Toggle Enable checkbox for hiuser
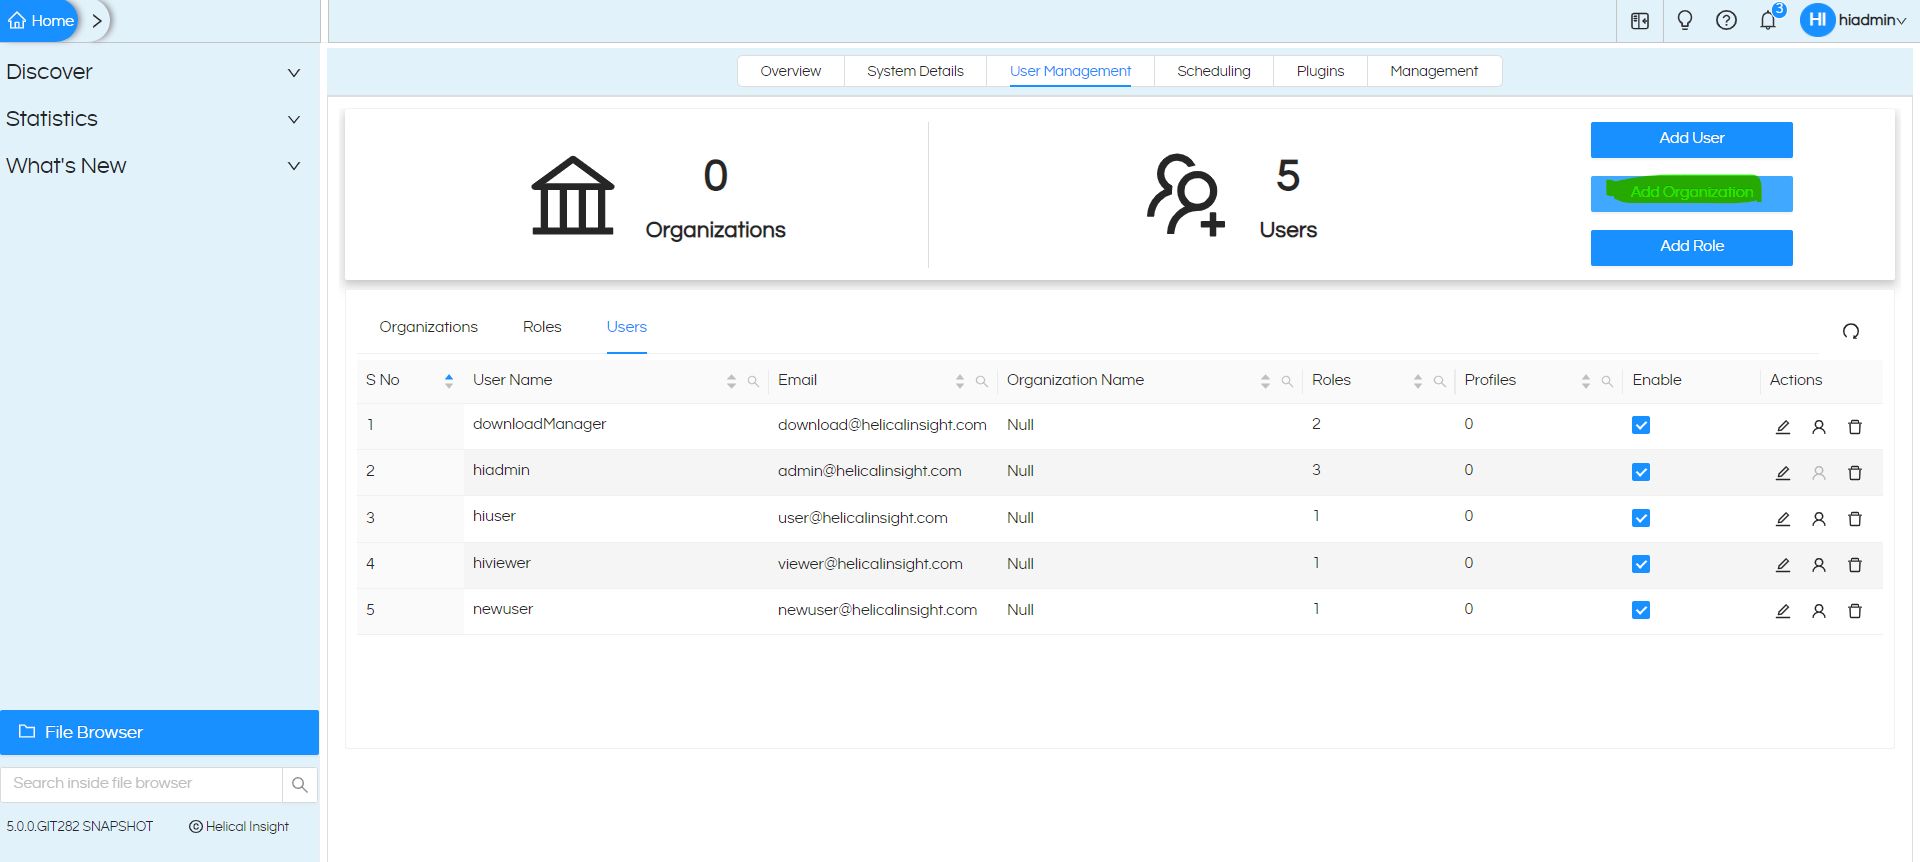 [1641, 518]
